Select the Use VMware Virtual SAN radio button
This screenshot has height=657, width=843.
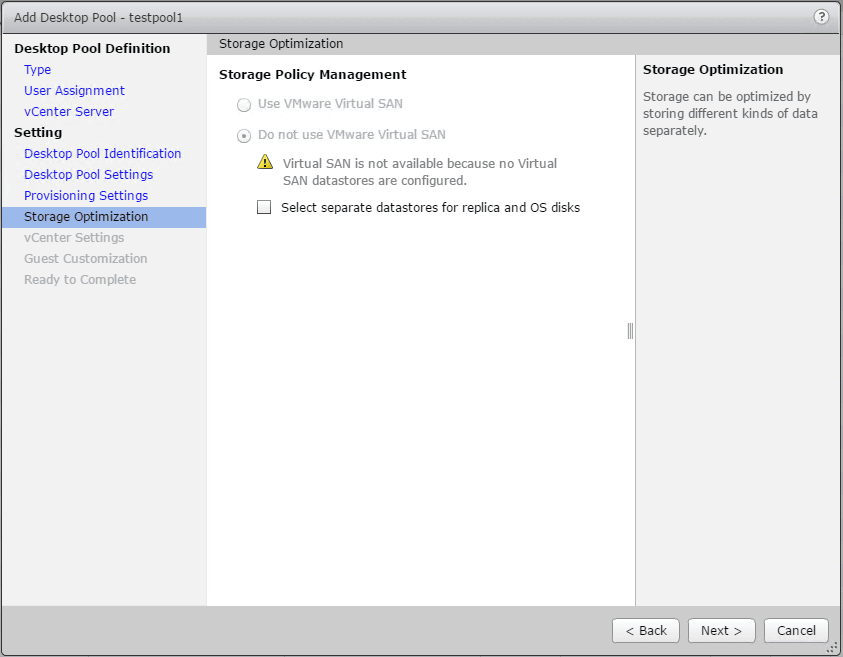click(244, 104)
